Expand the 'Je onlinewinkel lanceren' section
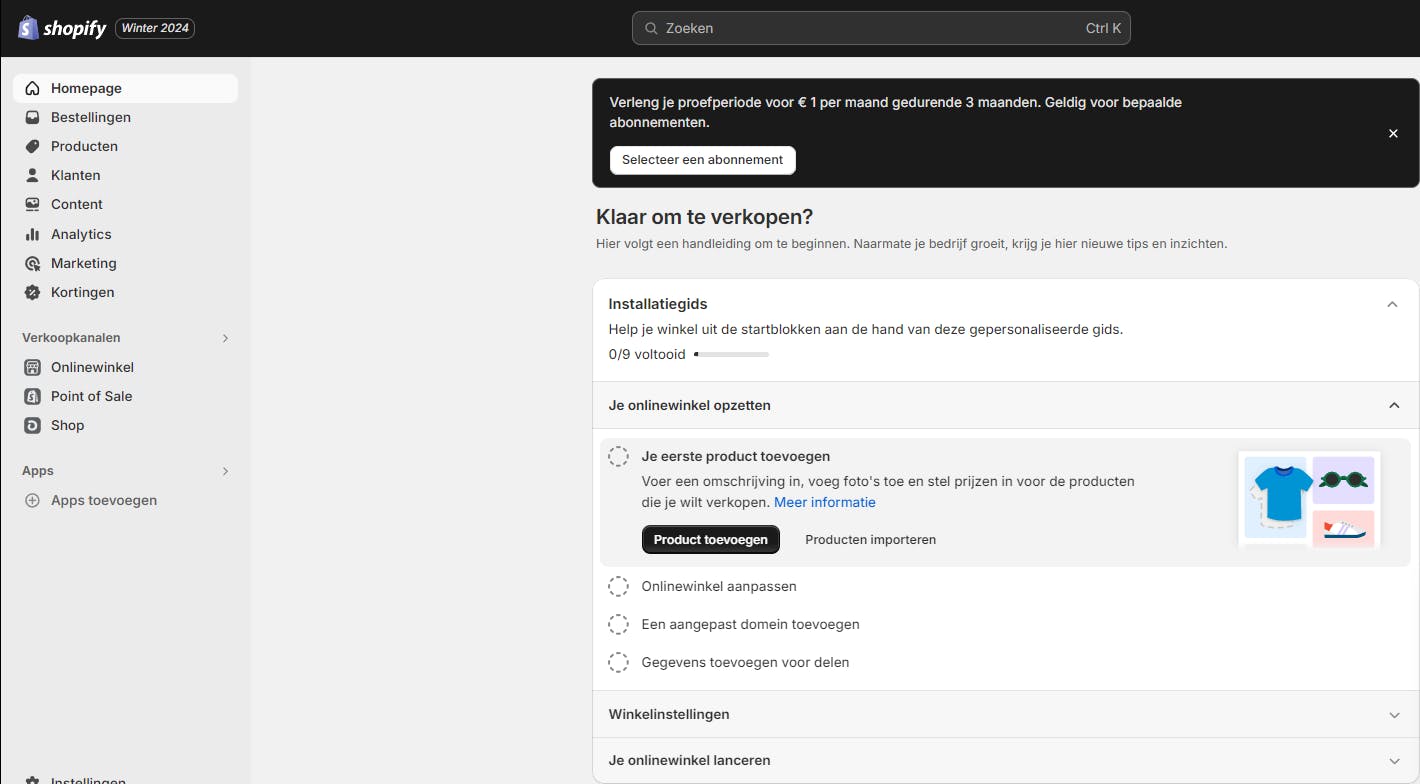The width and height of the screenshot is (1420, 784). click(1394, 761)
